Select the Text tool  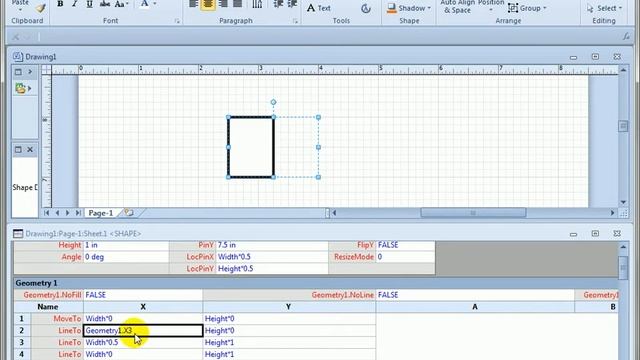(x=319, y=8)
